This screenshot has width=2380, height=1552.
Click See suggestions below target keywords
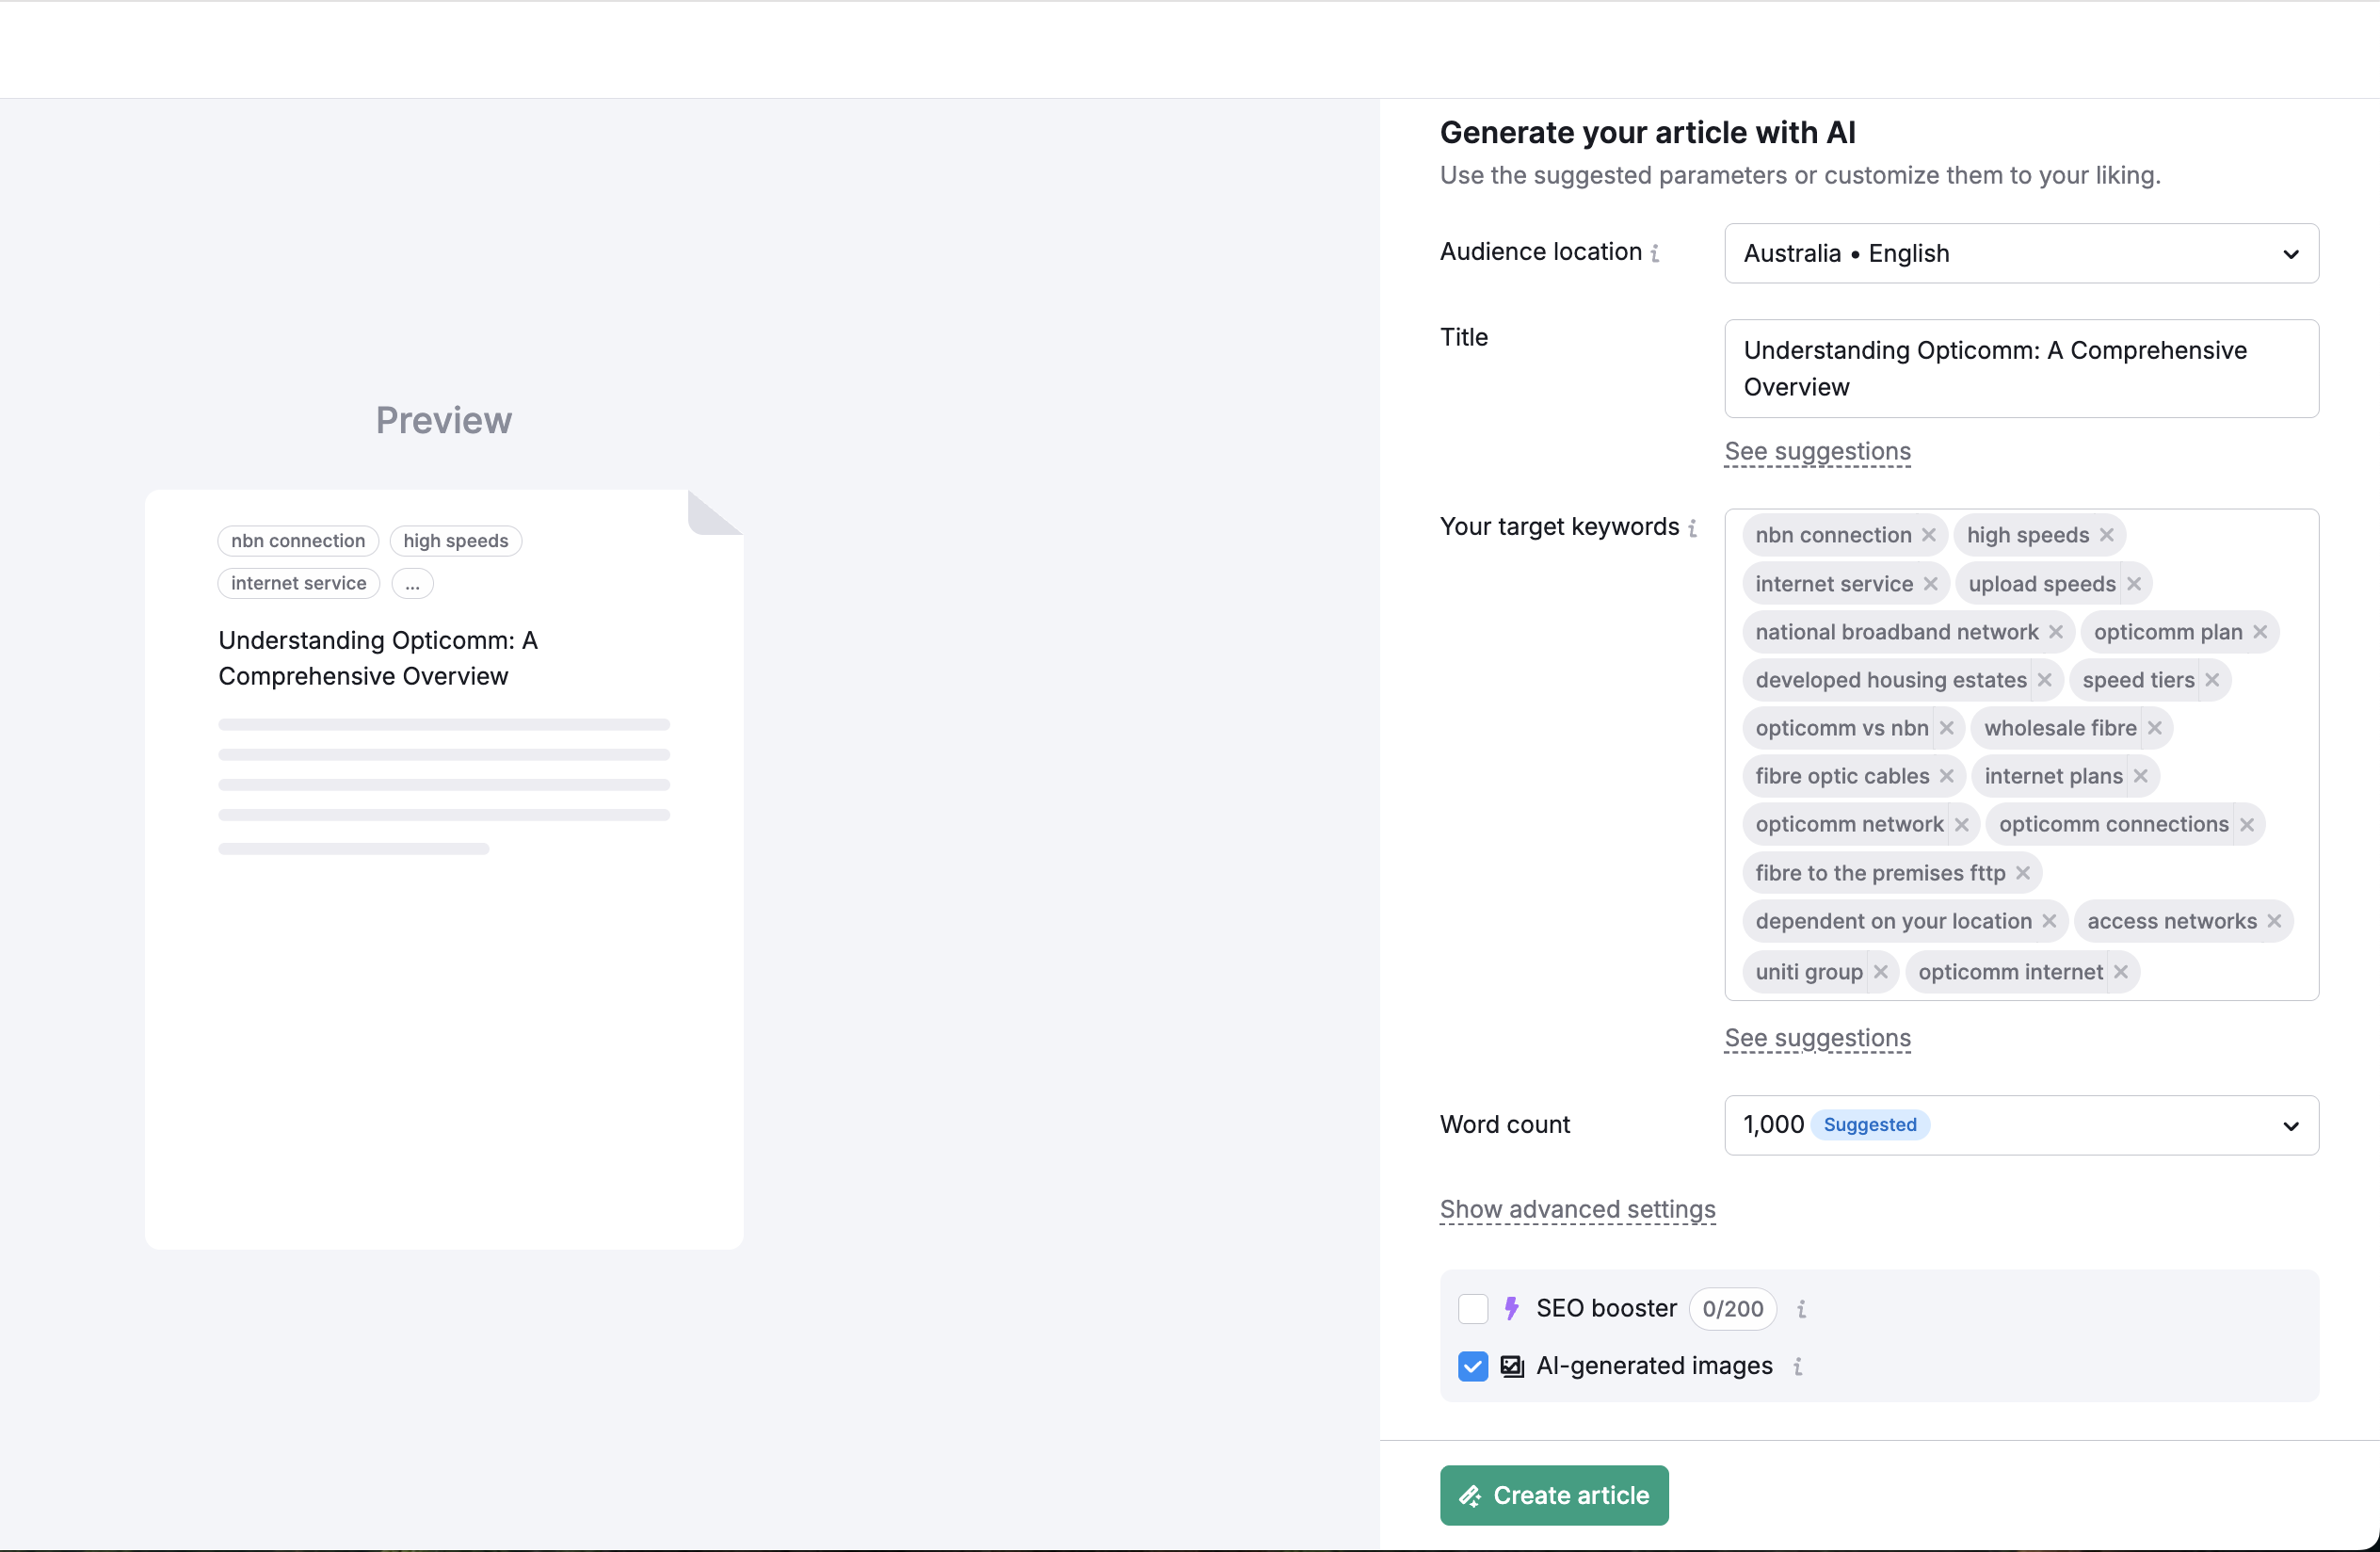[x=1817, y=1038]
